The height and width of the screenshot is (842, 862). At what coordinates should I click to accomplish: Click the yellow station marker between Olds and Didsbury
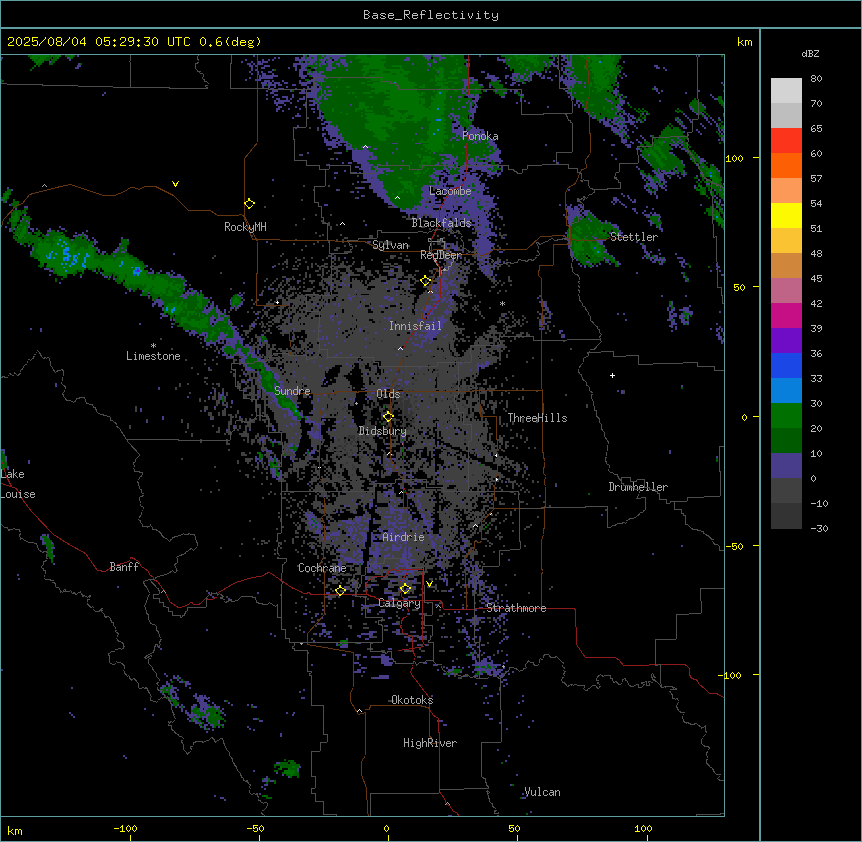388,417
